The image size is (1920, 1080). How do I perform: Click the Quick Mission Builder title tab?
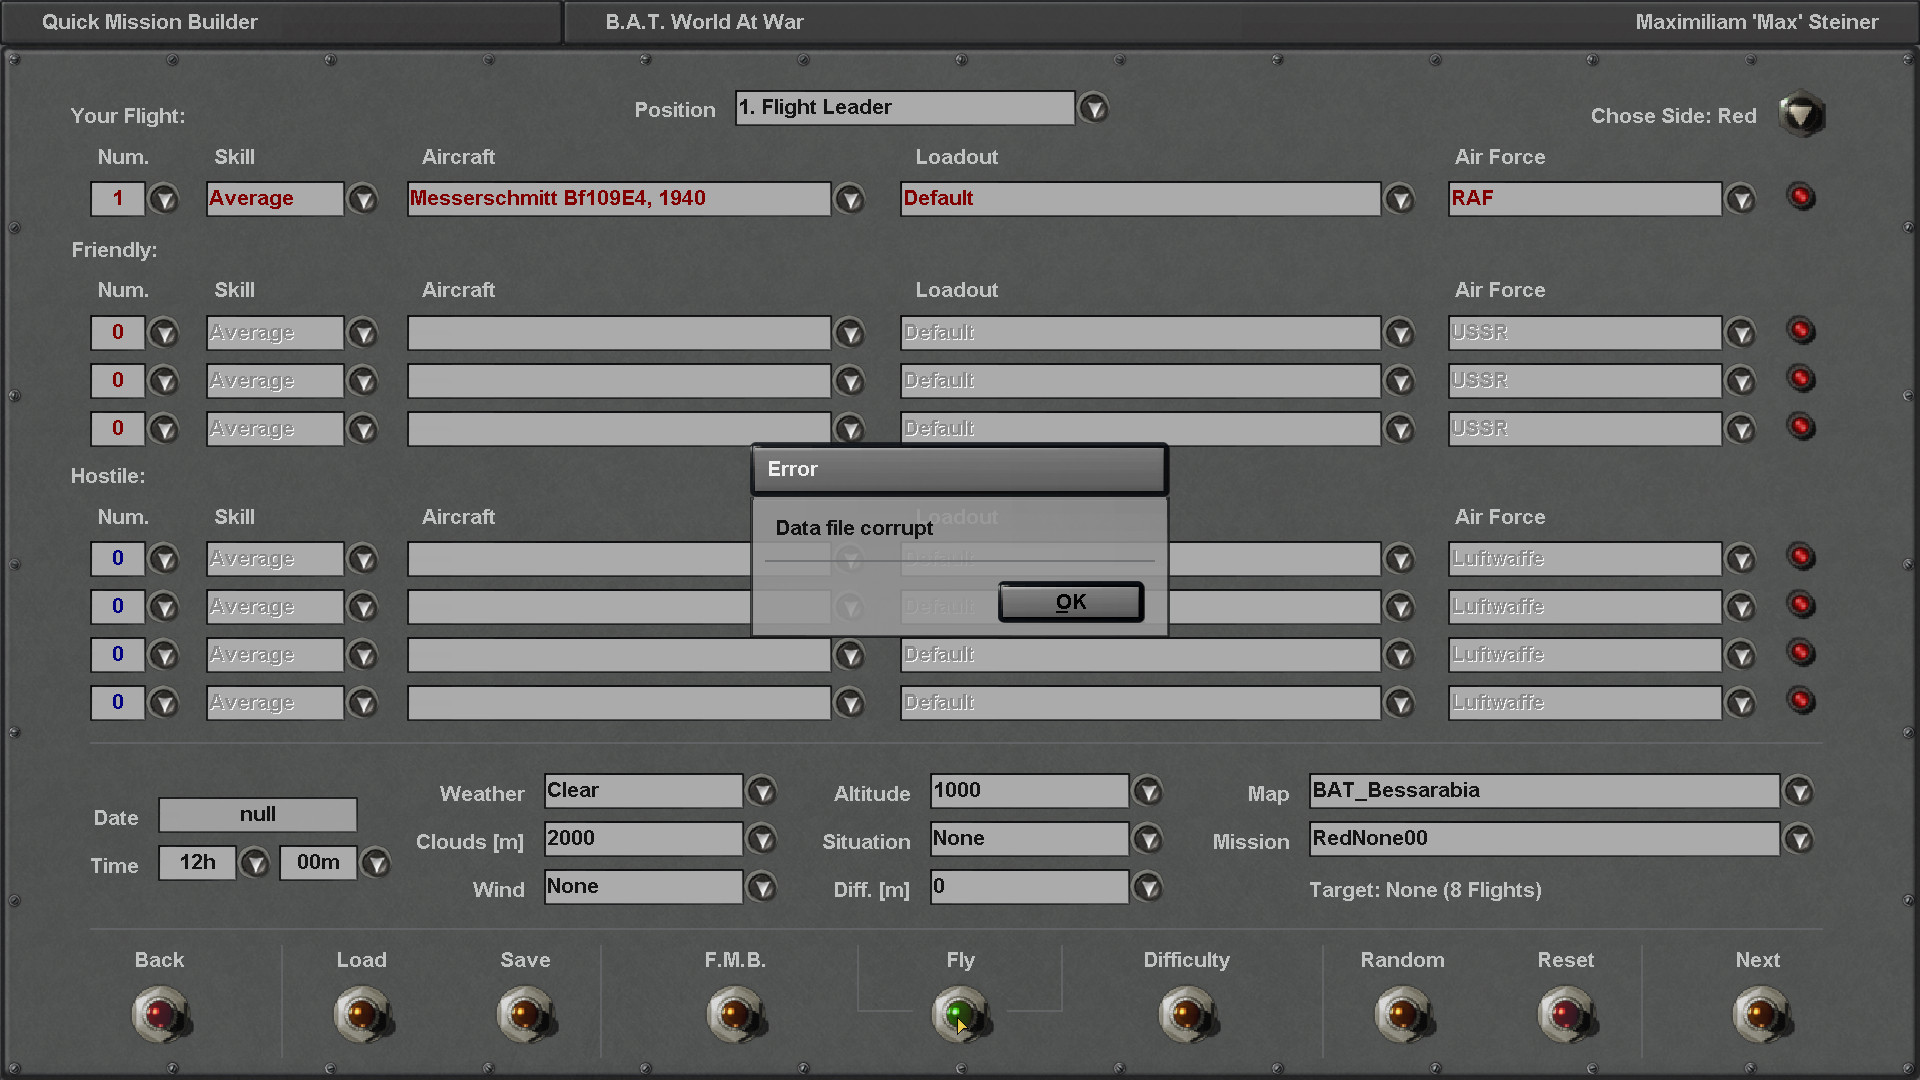click(x=150, y=22)
